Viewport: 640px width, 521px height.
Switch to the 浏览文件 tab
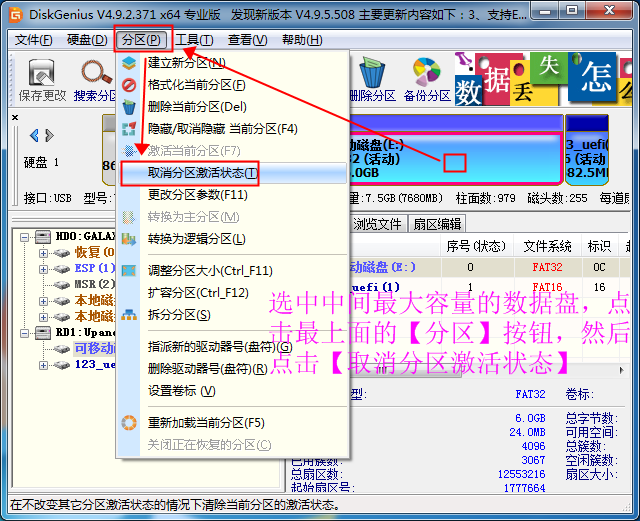[x=378, y=224]
